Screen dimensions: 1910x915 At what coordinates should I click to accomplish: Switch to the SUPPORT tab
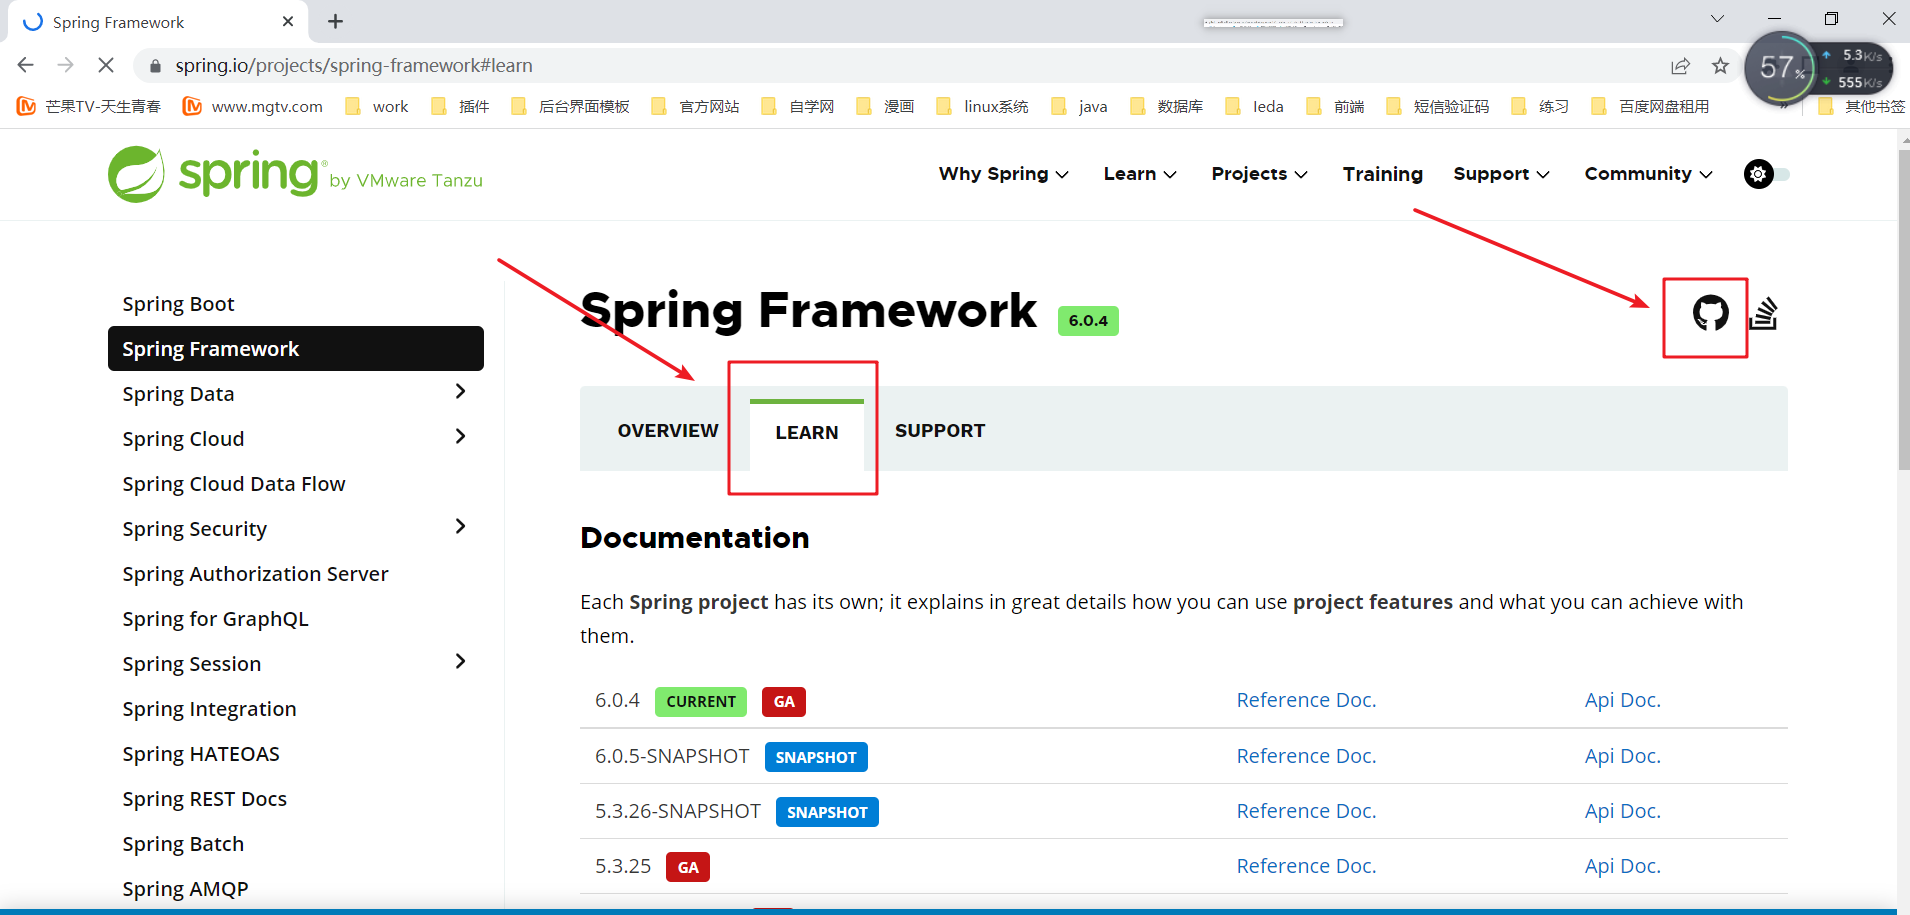[940, 431]
